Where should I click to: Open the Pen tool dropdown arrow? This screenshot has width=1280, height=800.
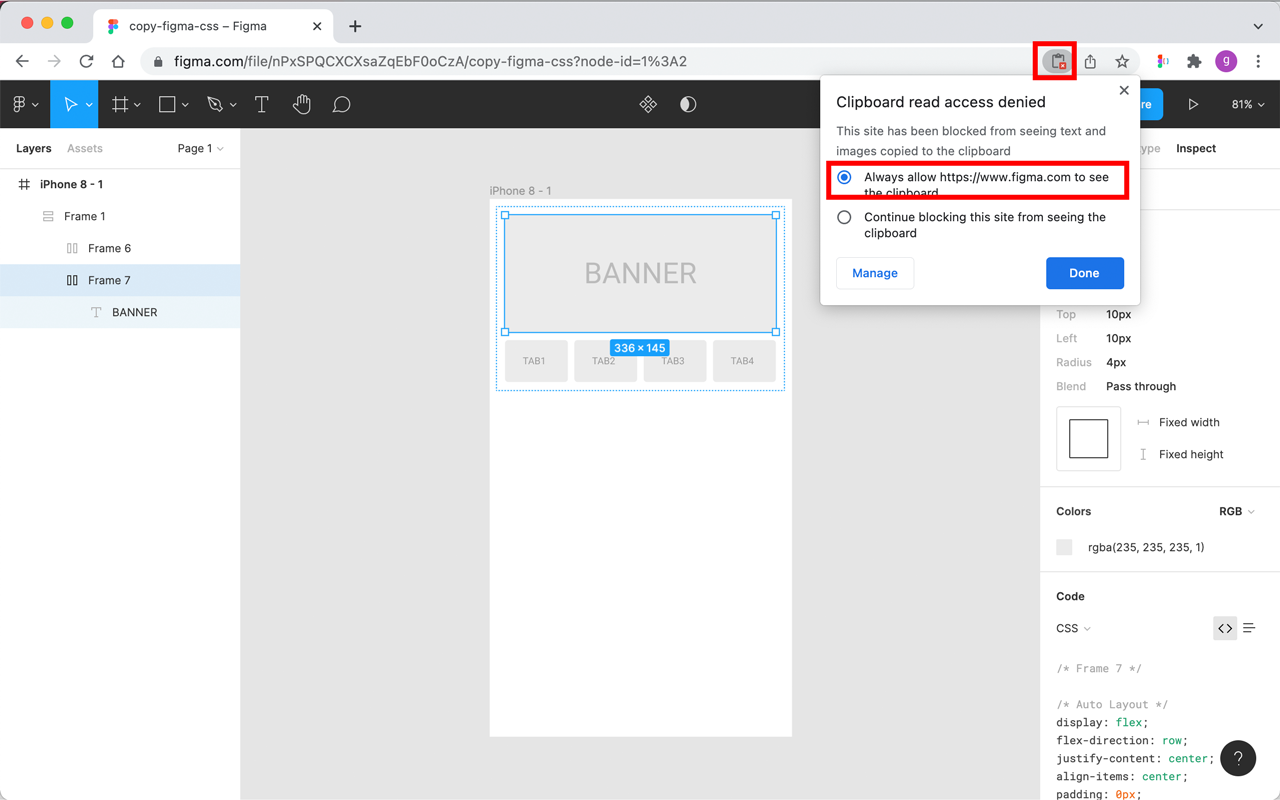pos(233,105)
